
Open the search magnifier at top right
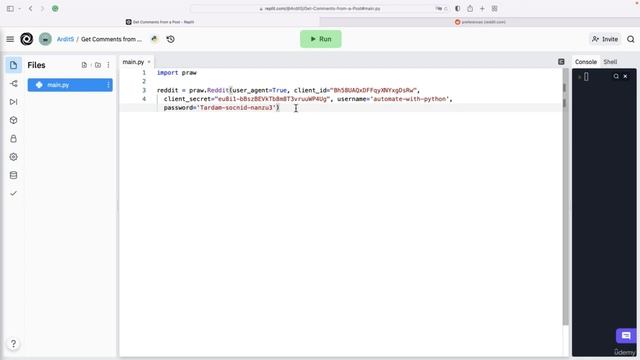(x=631, y=39)
